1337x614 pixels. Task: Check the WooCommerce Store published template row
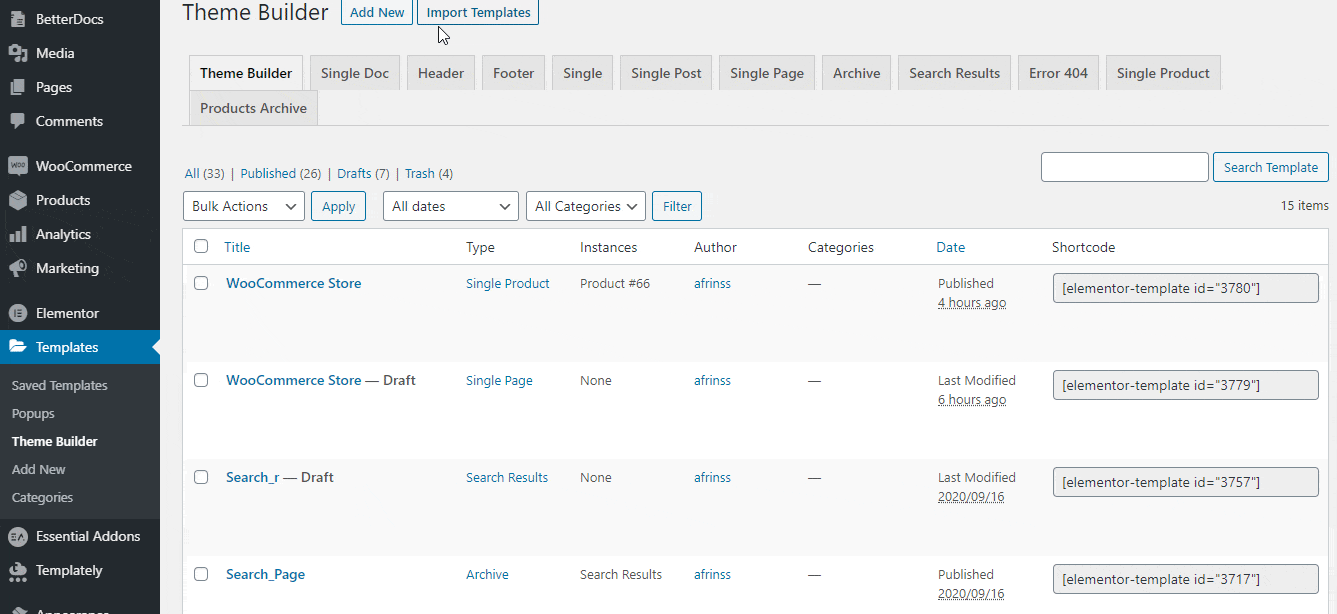(201, 283)
